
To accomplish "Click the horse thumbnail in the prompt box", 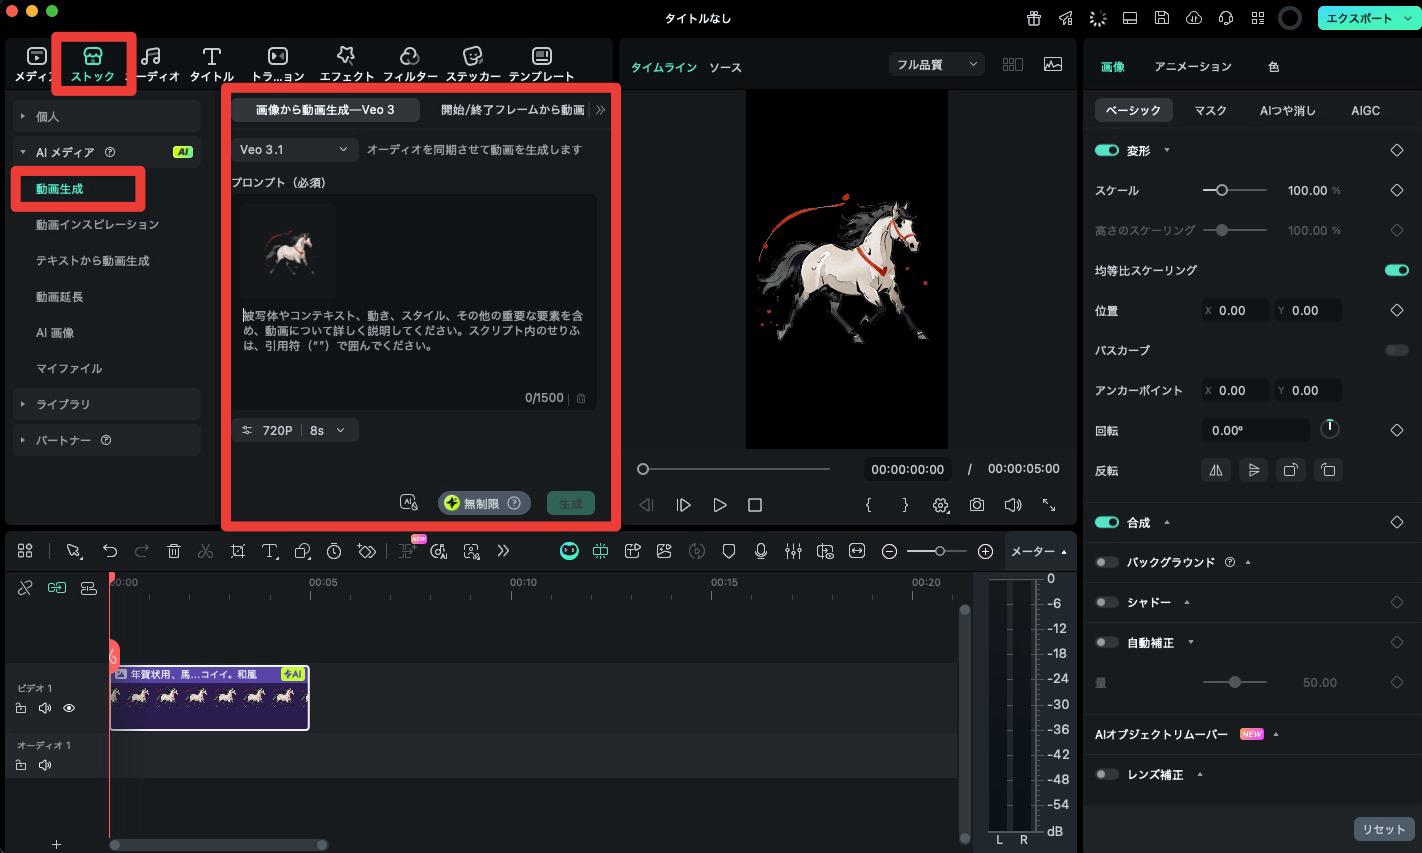I will click(287, 252).
